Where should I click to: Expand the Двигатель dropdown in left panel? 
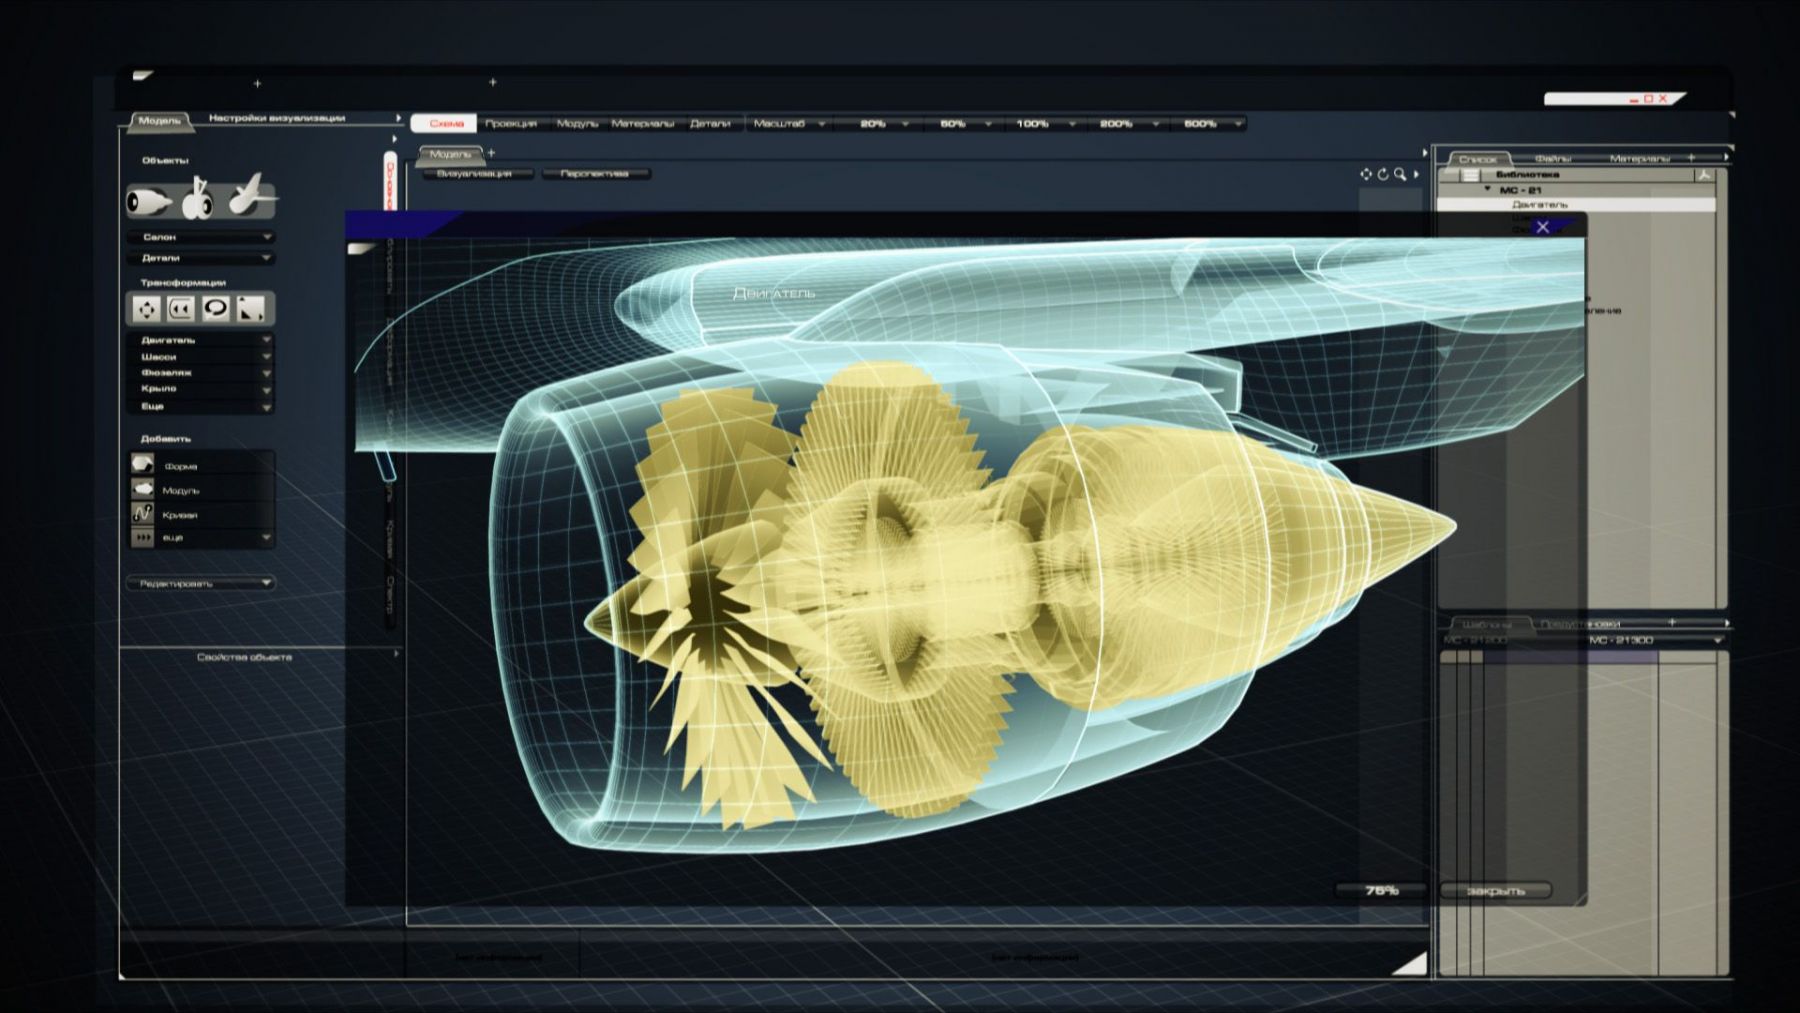pos(201,340)
